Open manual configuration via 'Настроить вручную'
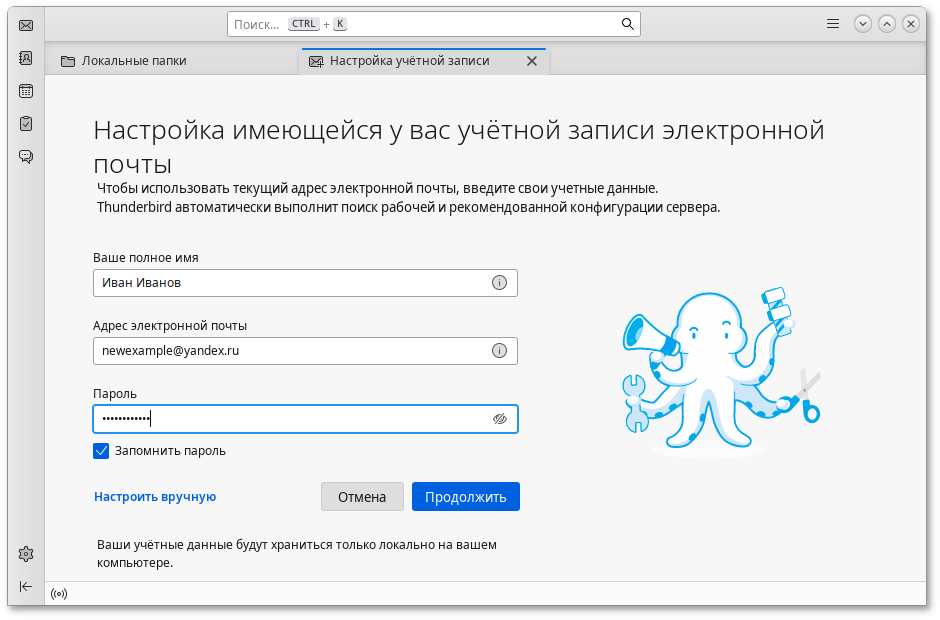940x620 pixels. point(154,496)
